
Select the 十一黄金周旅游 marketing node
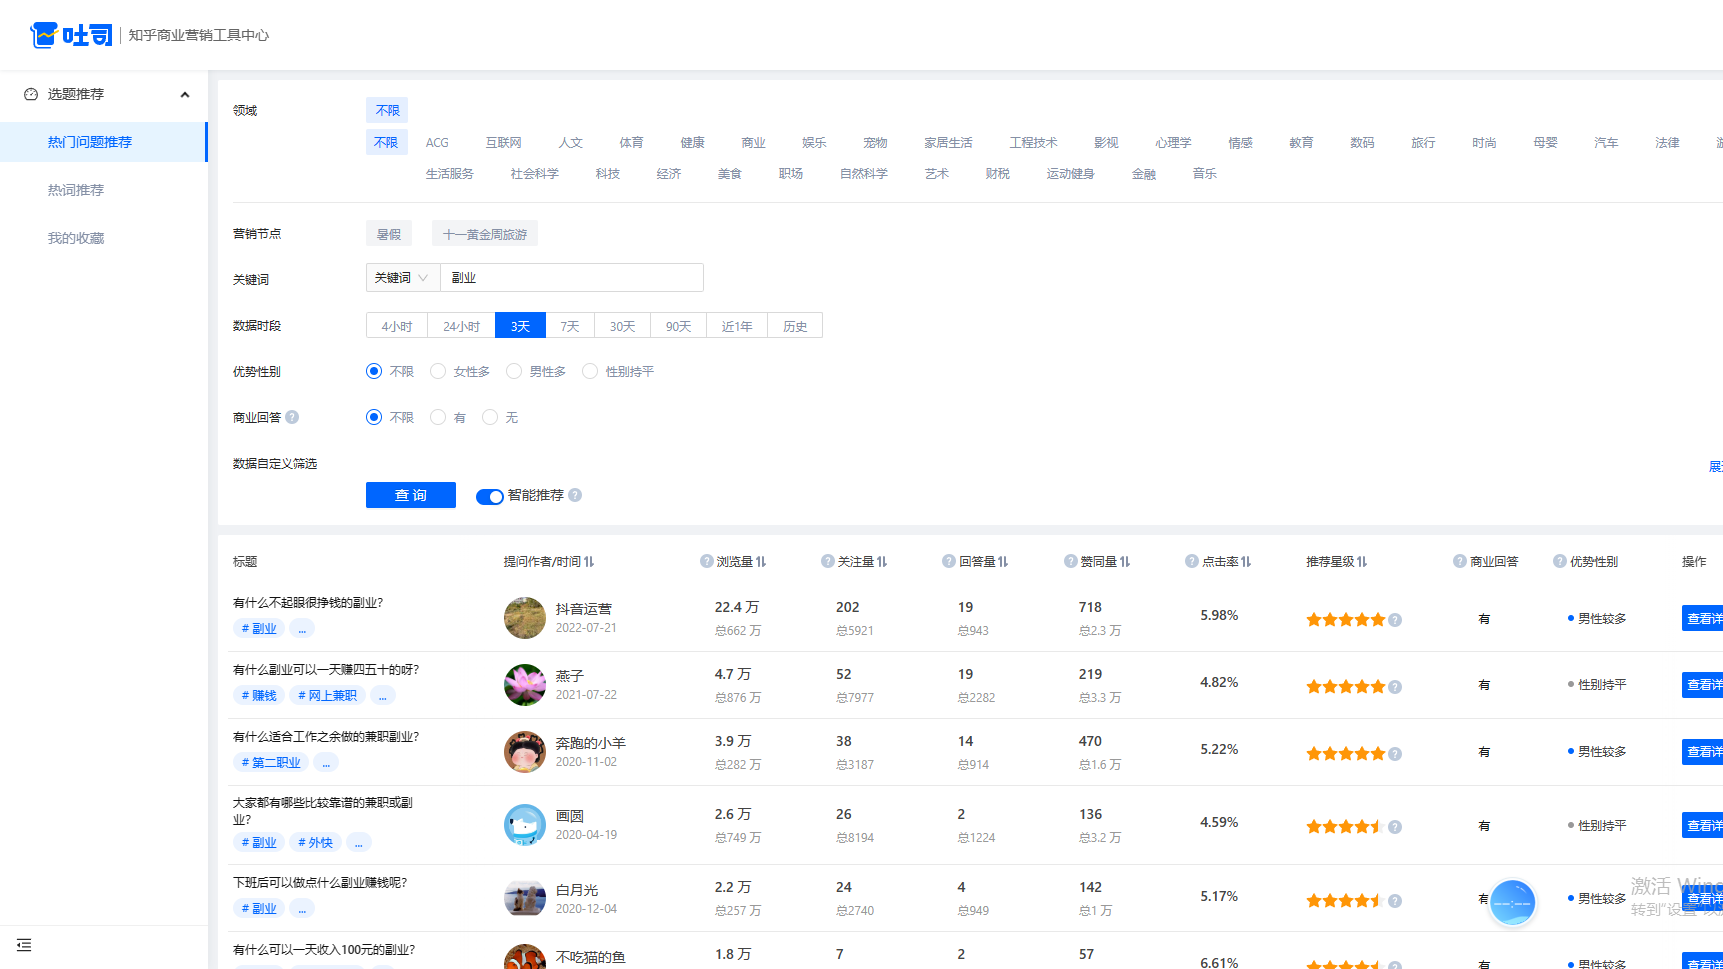coord(485,234)
